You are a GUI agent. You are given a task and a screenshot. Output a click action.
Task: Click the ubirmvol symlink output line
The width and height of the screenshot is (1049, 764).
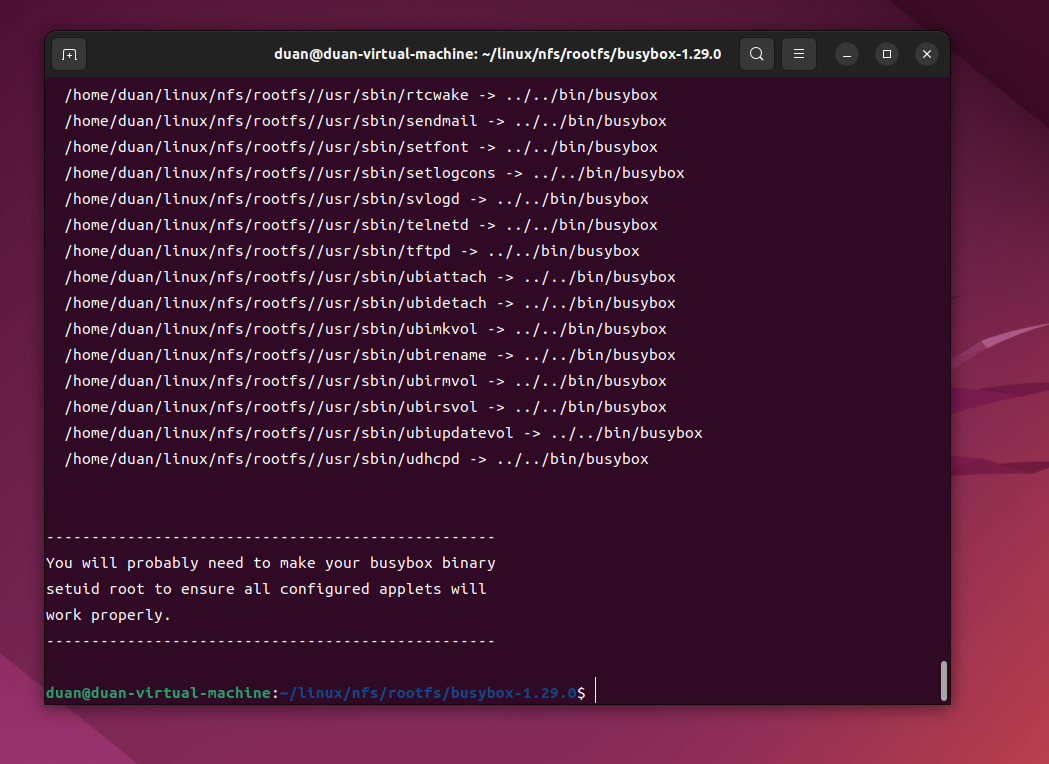365,381
